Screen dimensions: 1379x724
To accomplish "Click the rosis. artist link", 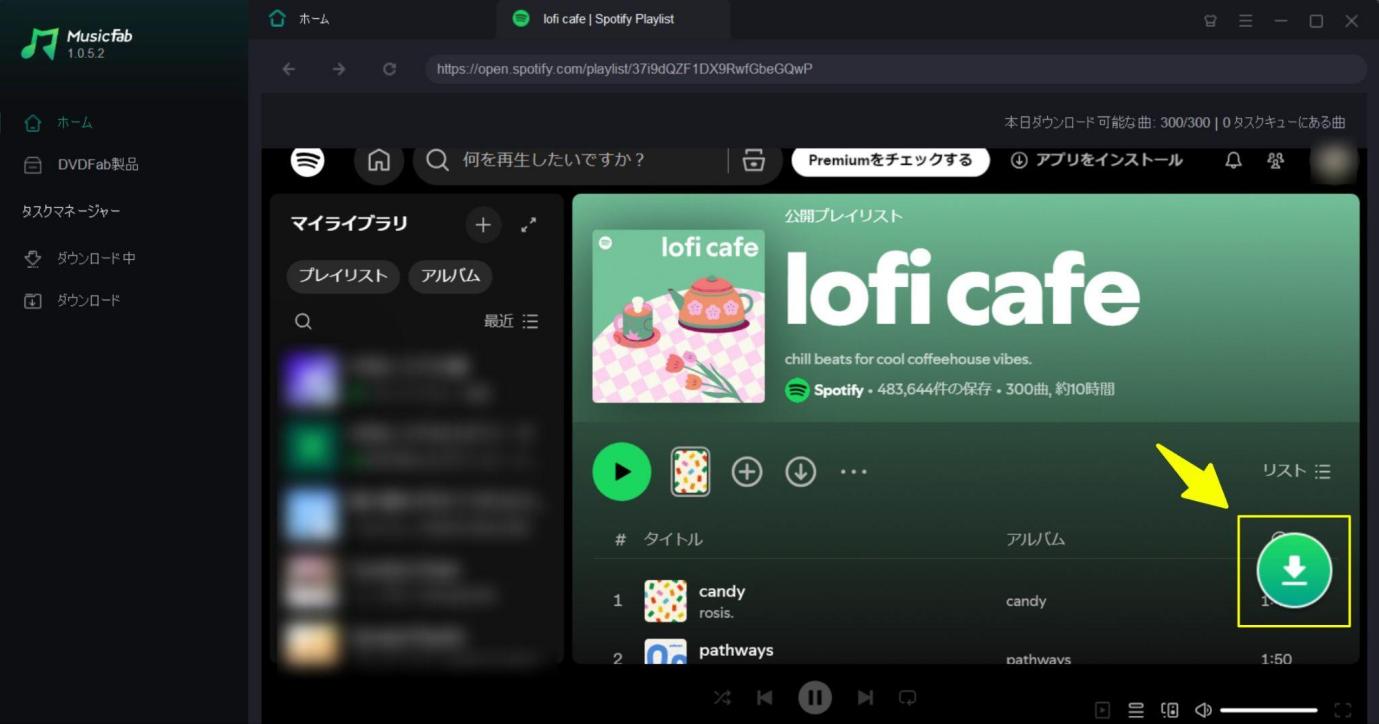I will pyautogui.click(x=717, y=612).
